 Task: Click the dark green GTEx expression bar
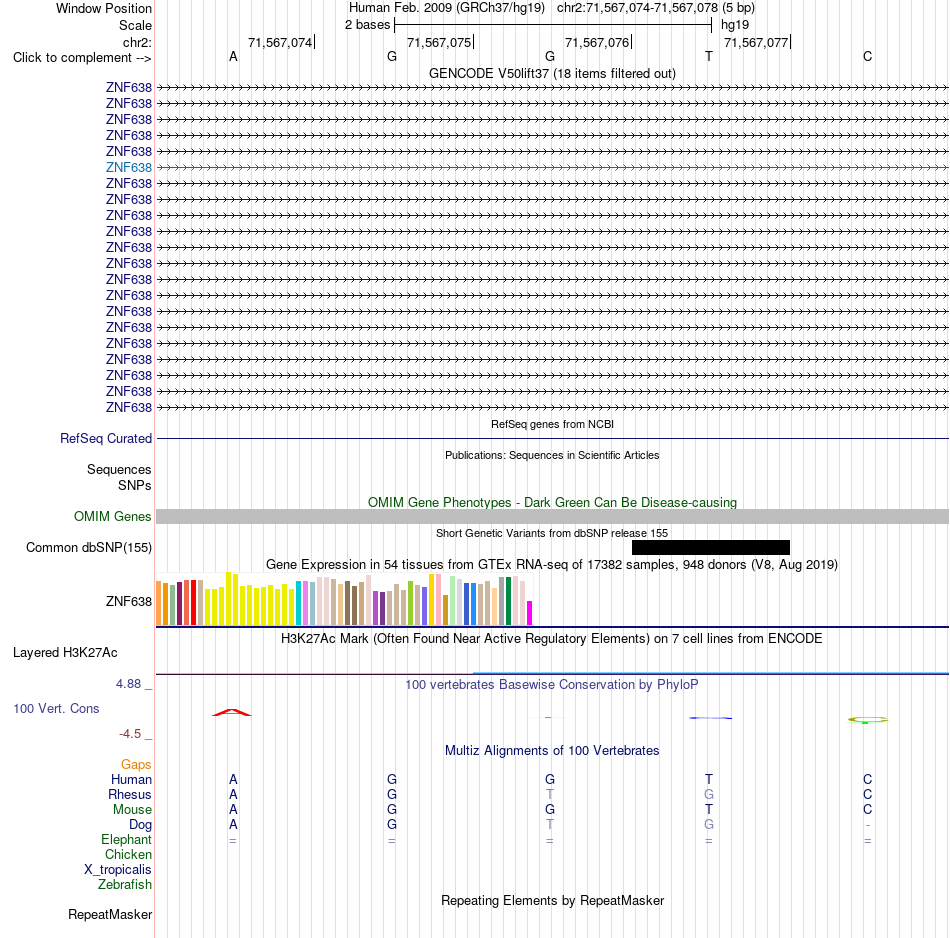pos(508,601)
